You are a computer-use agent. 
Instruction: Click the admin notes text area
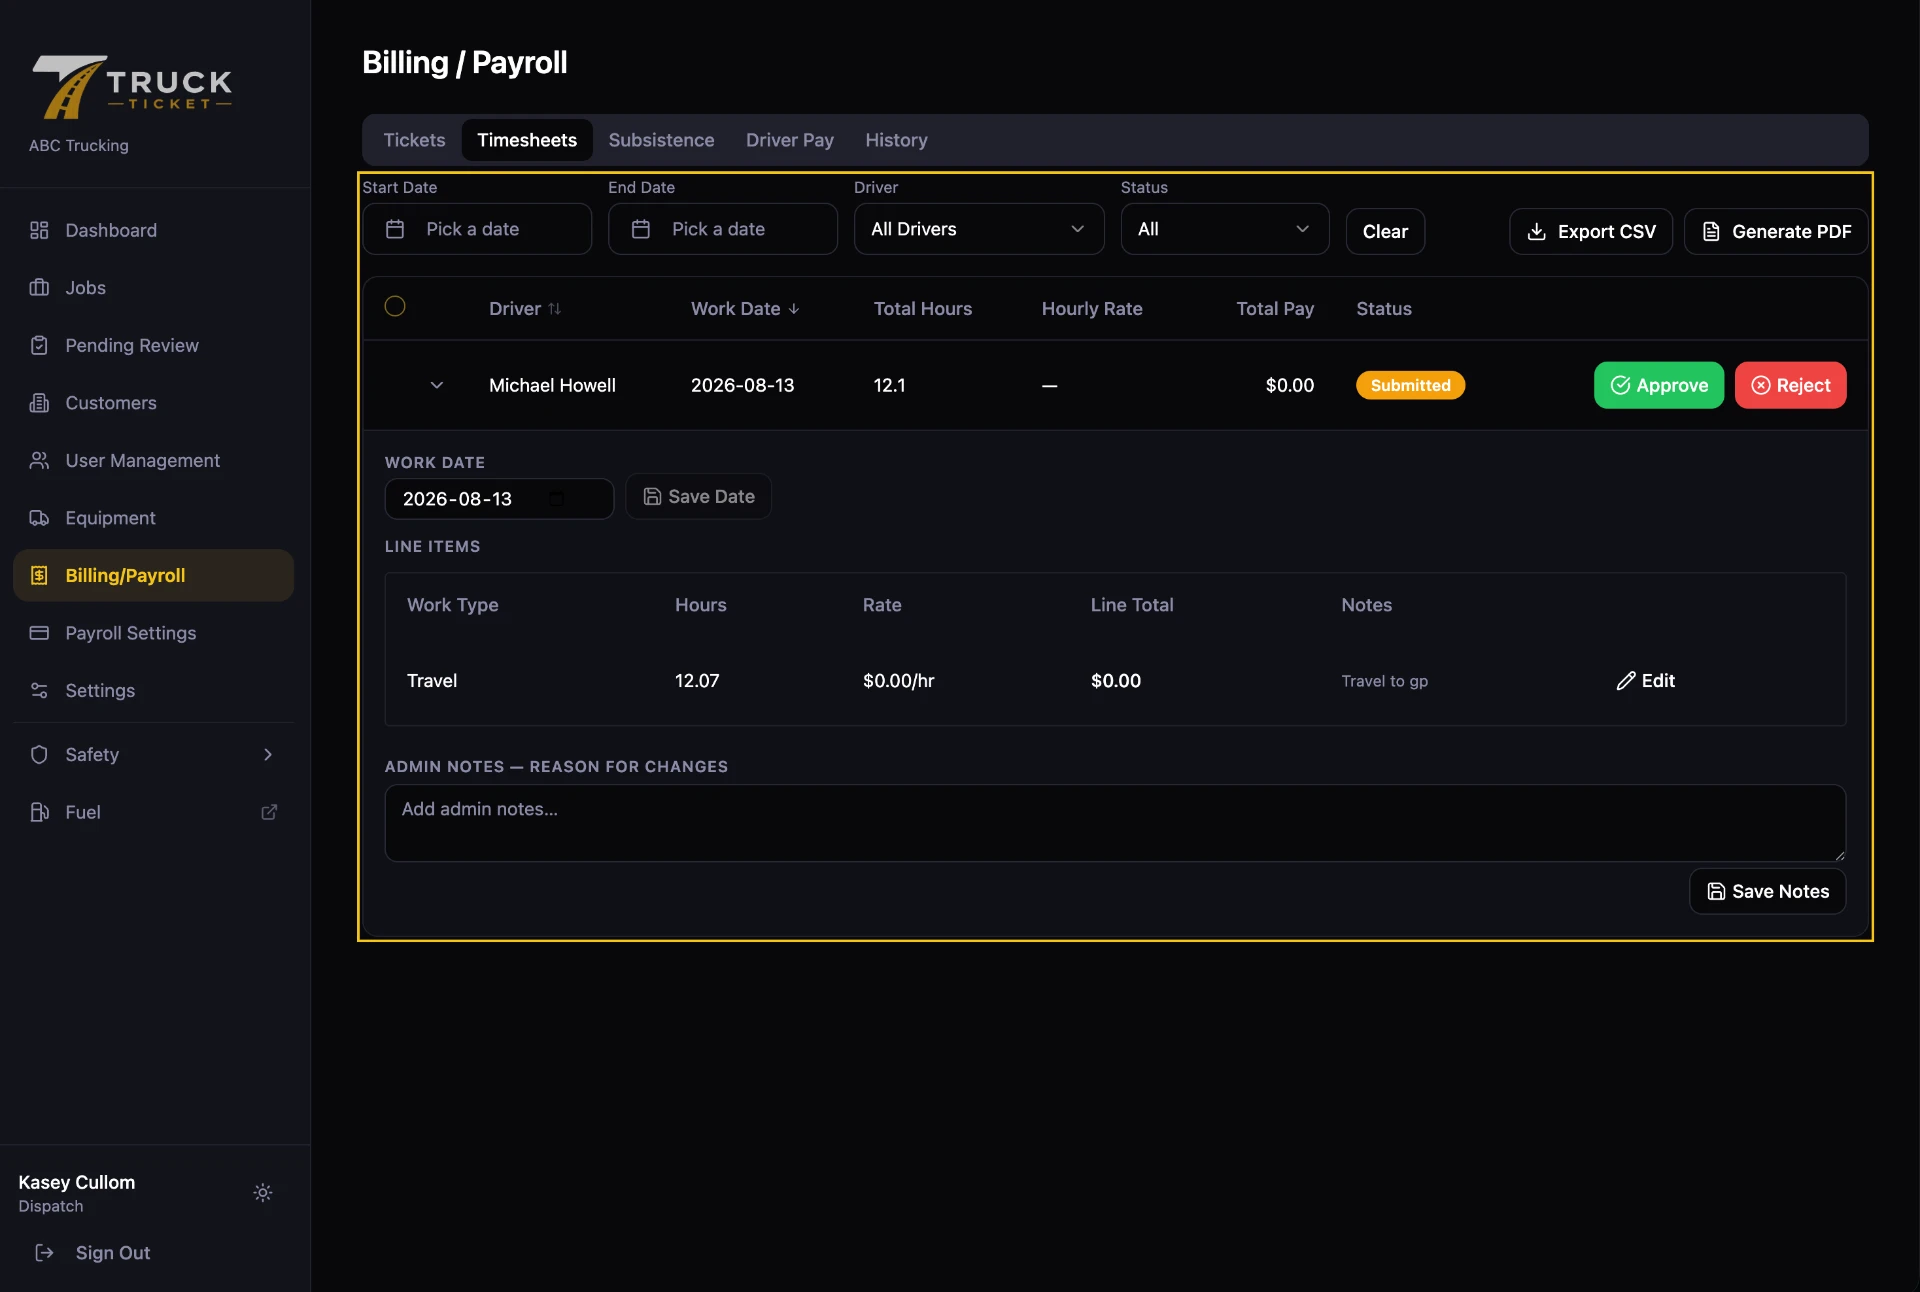coord(1115,823)
